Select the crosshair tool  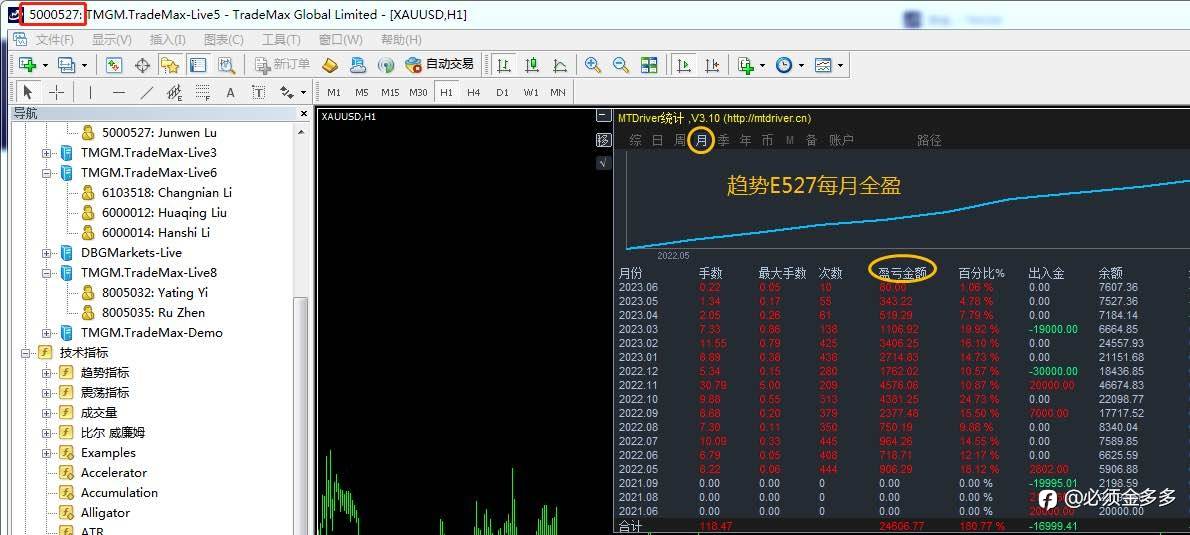click(57, 92)
